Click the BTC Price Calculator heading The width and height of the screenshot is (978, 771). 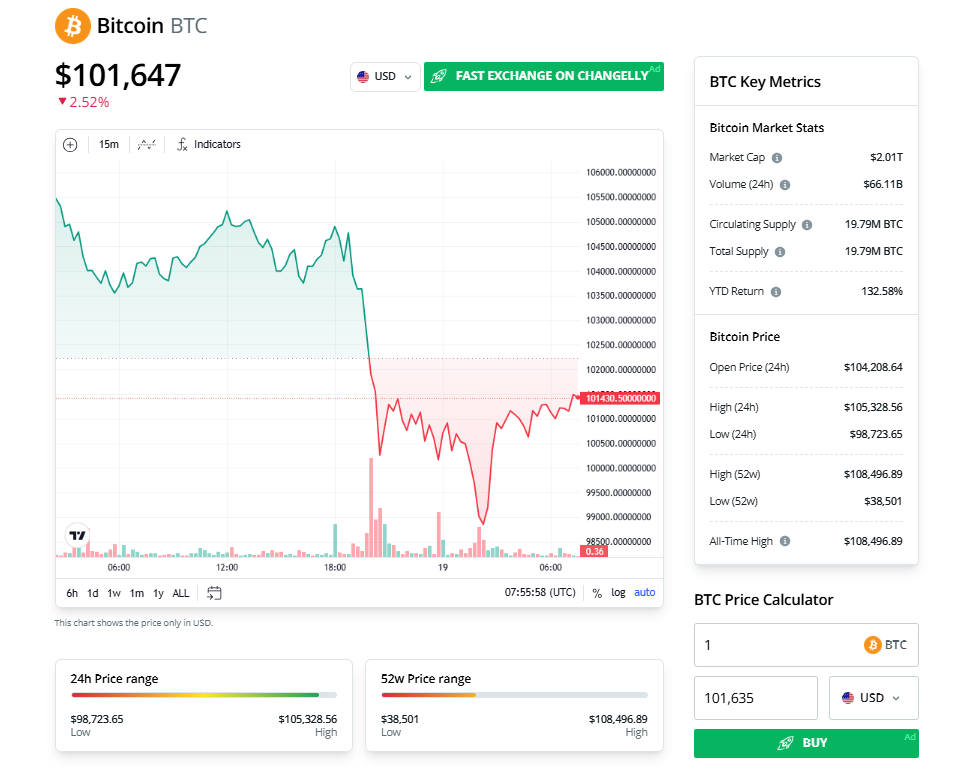point(763,600)
